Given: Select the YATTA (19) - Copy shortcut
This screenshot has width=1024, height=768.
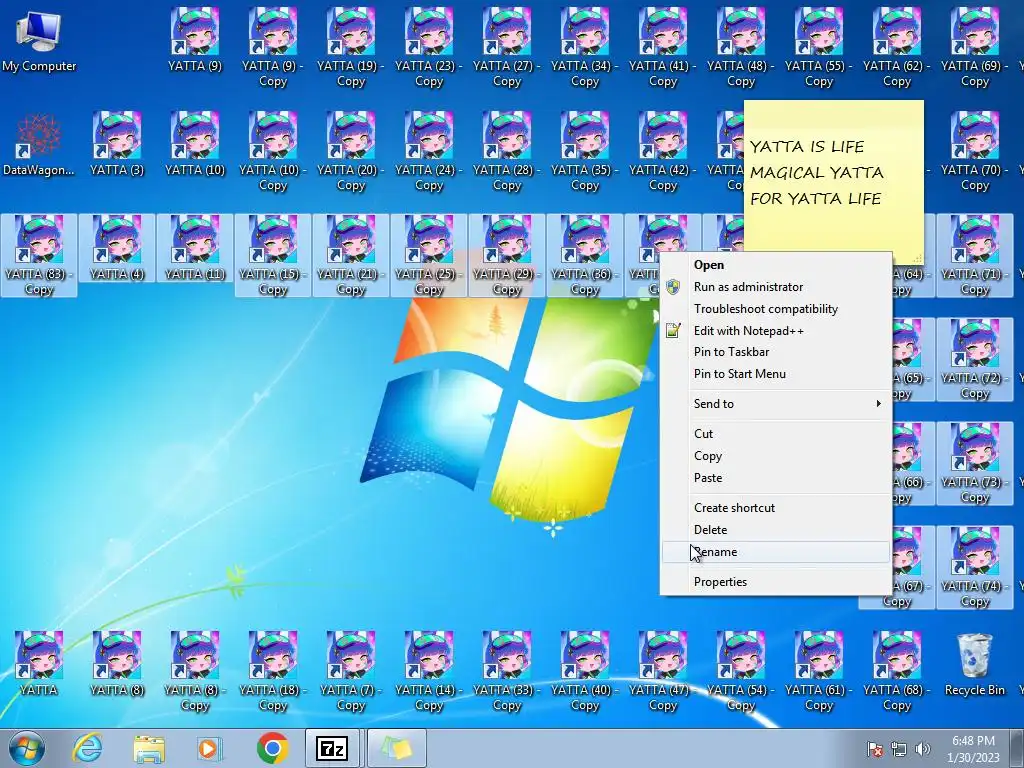Looking at the screenshot, I should pos(351,47).
